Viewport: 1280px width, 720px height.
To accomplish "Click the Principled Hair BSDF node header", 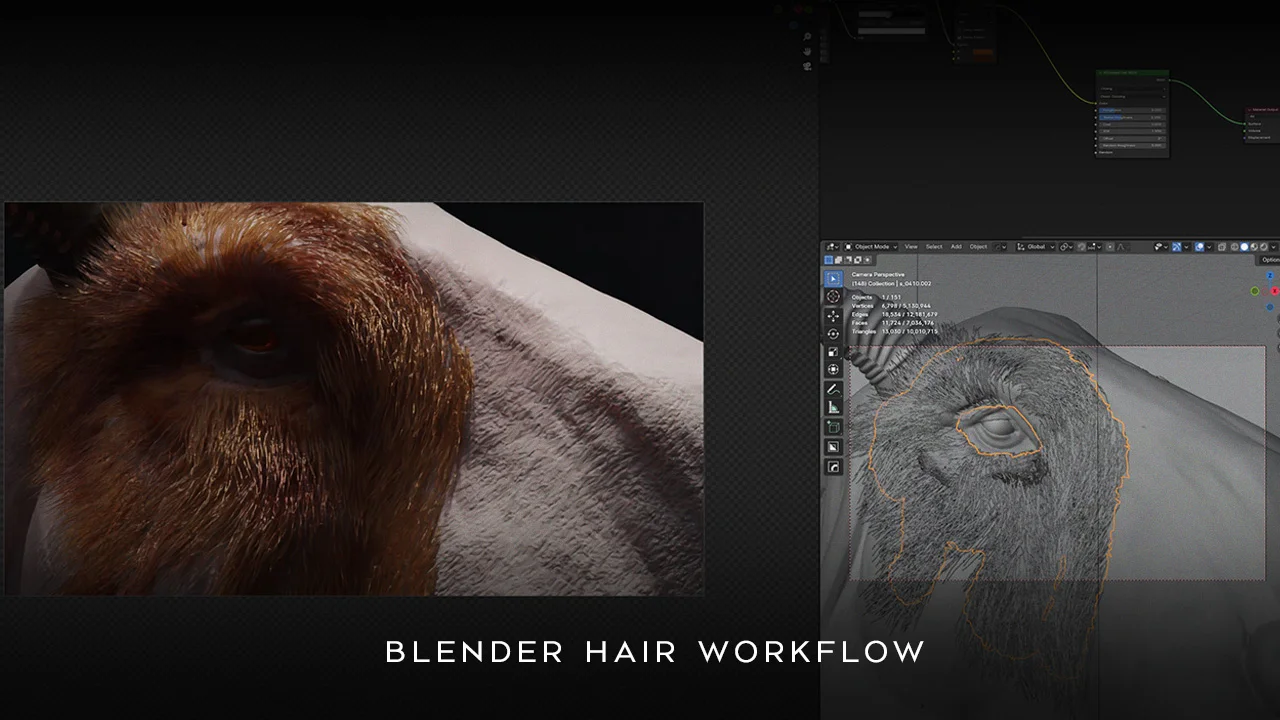I will pyautogui.click(x=1133, y=73).
